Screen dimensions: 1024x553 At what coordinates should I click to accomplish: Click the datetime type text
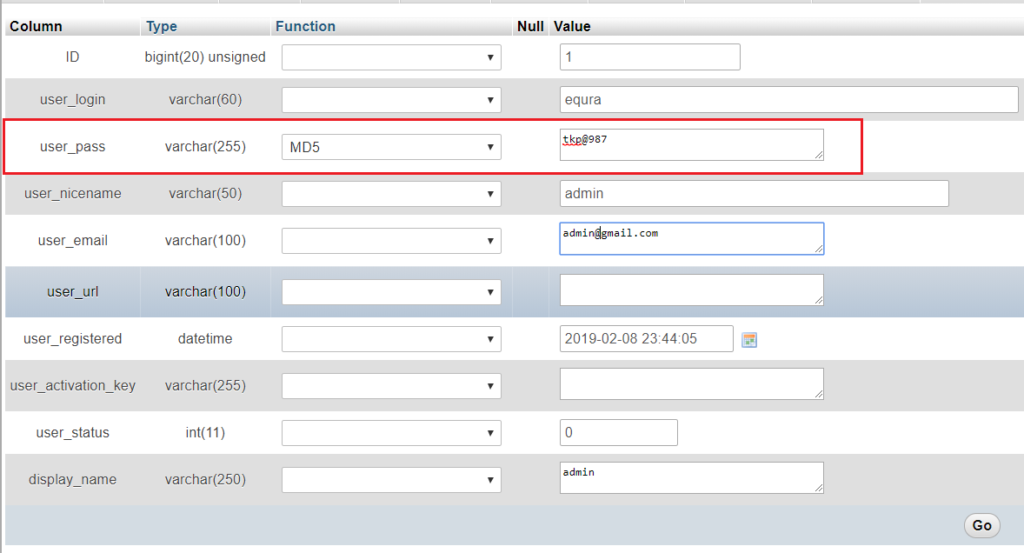[x=205, y=338]
